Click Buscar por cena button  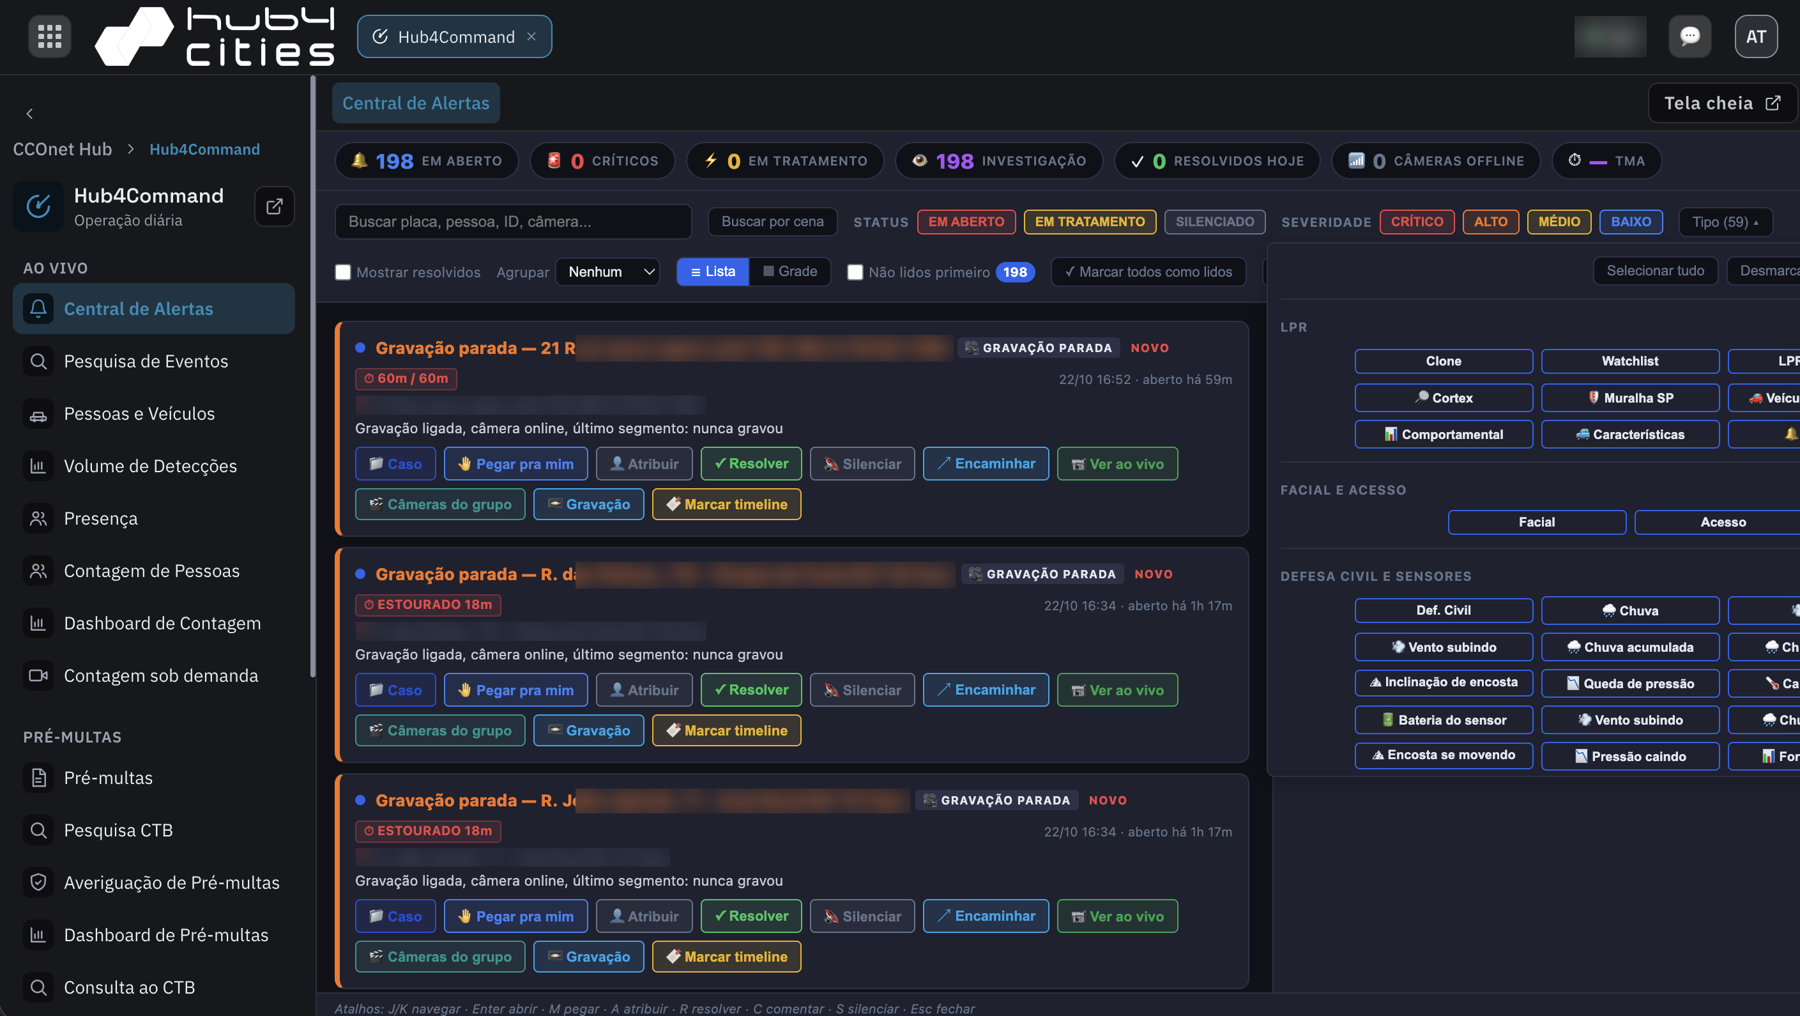pyautogui.click(x=773, y=222)
